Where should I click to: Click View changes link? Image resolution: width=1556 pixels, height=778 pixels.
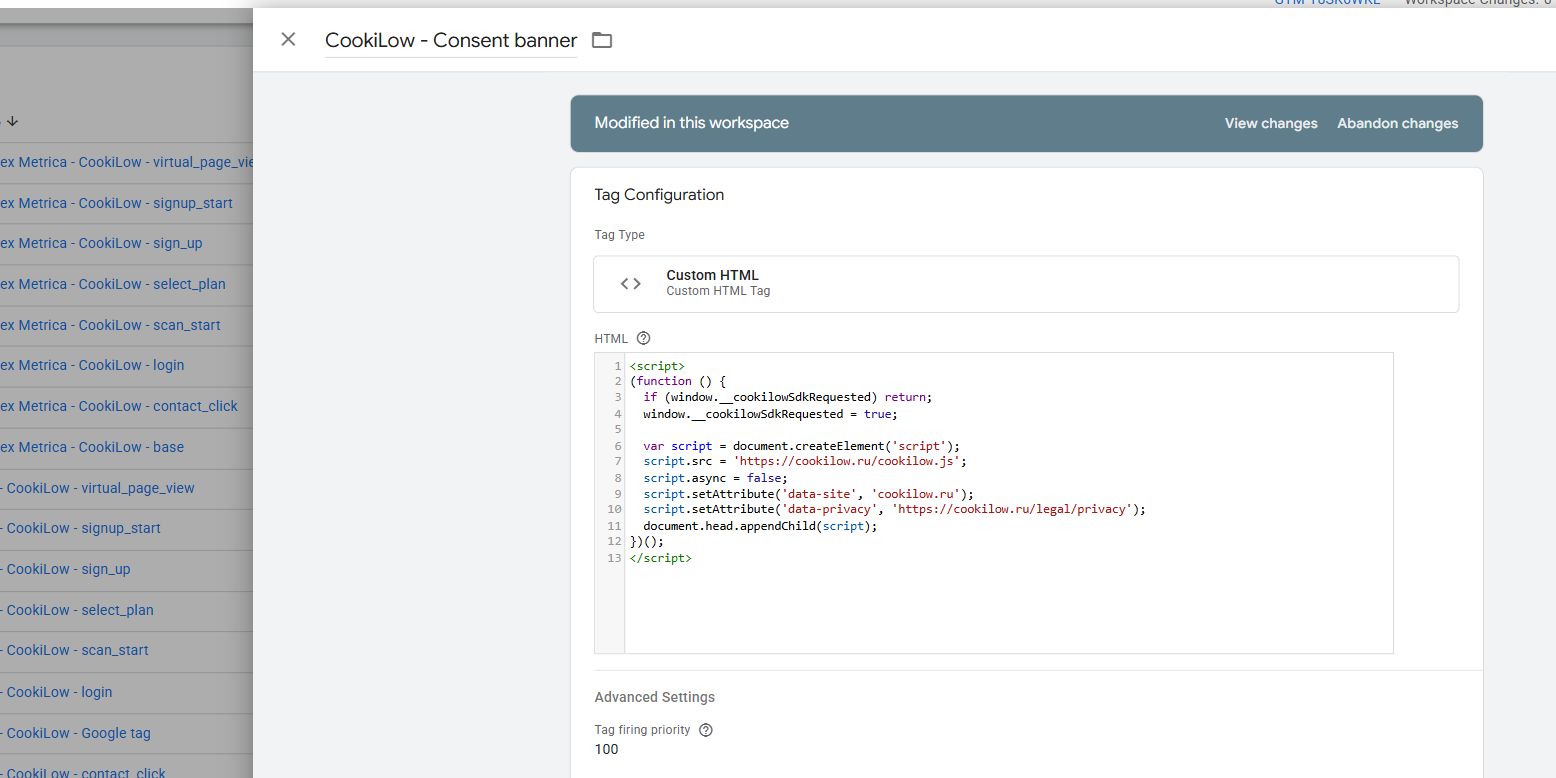(1271, 123)
